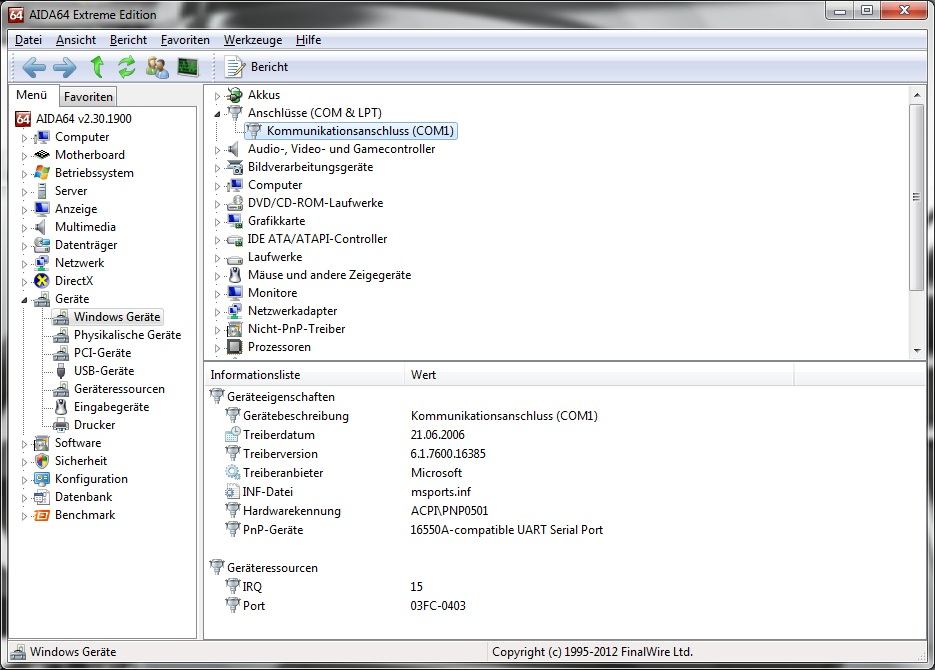Viewport: 935px width, 670px height.
Task: Collapse the Geräte node in left menu
Action: pos(24,300)
